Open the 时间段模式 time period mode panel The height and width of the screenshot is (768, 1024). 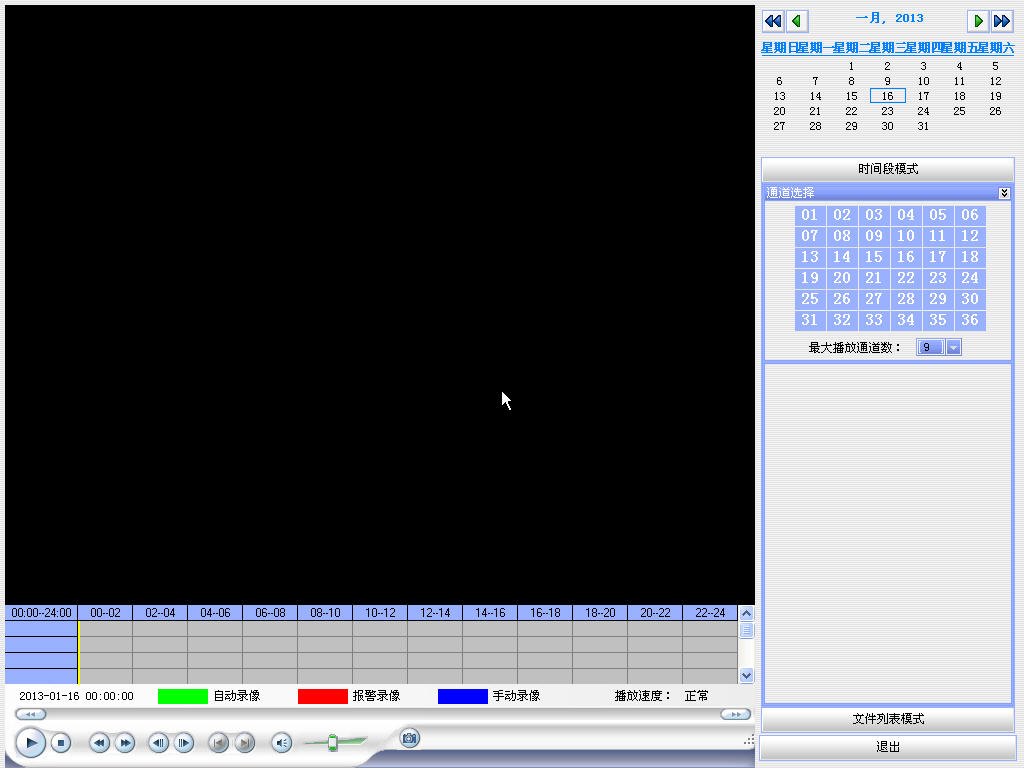(x=888, y=169)
